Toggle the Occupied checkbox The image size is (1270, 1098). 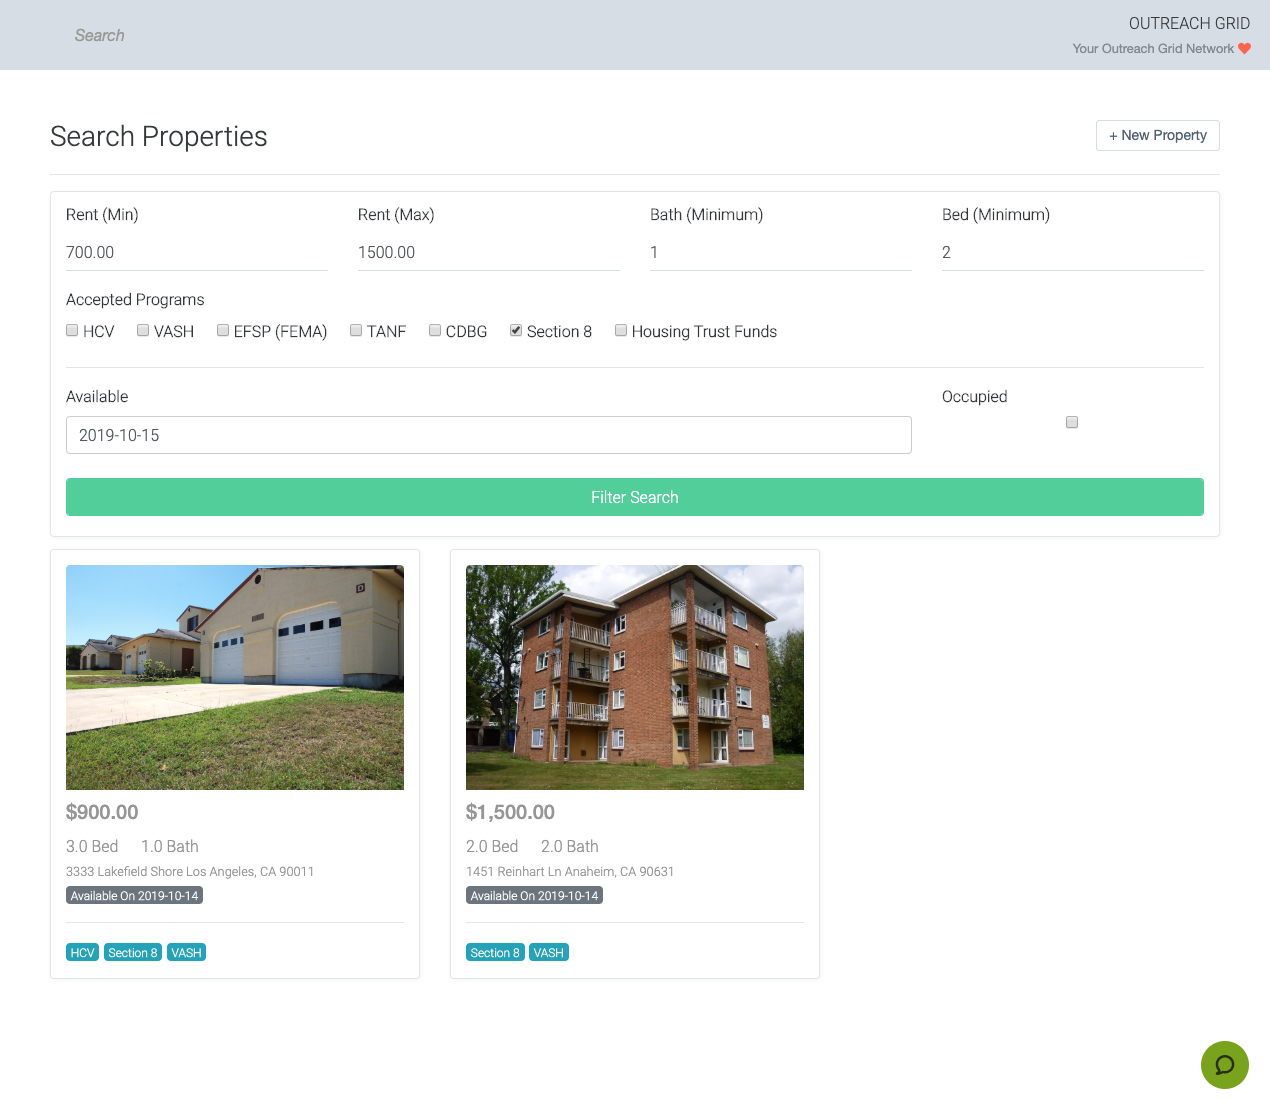click(1072, 422)
